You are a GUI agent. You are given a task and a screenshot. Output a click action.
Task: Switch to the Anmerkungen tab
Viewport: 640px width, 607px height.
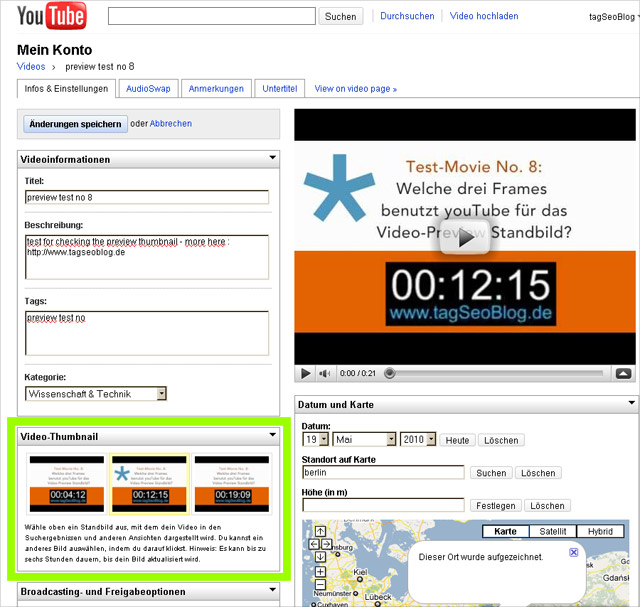[216, 89]
